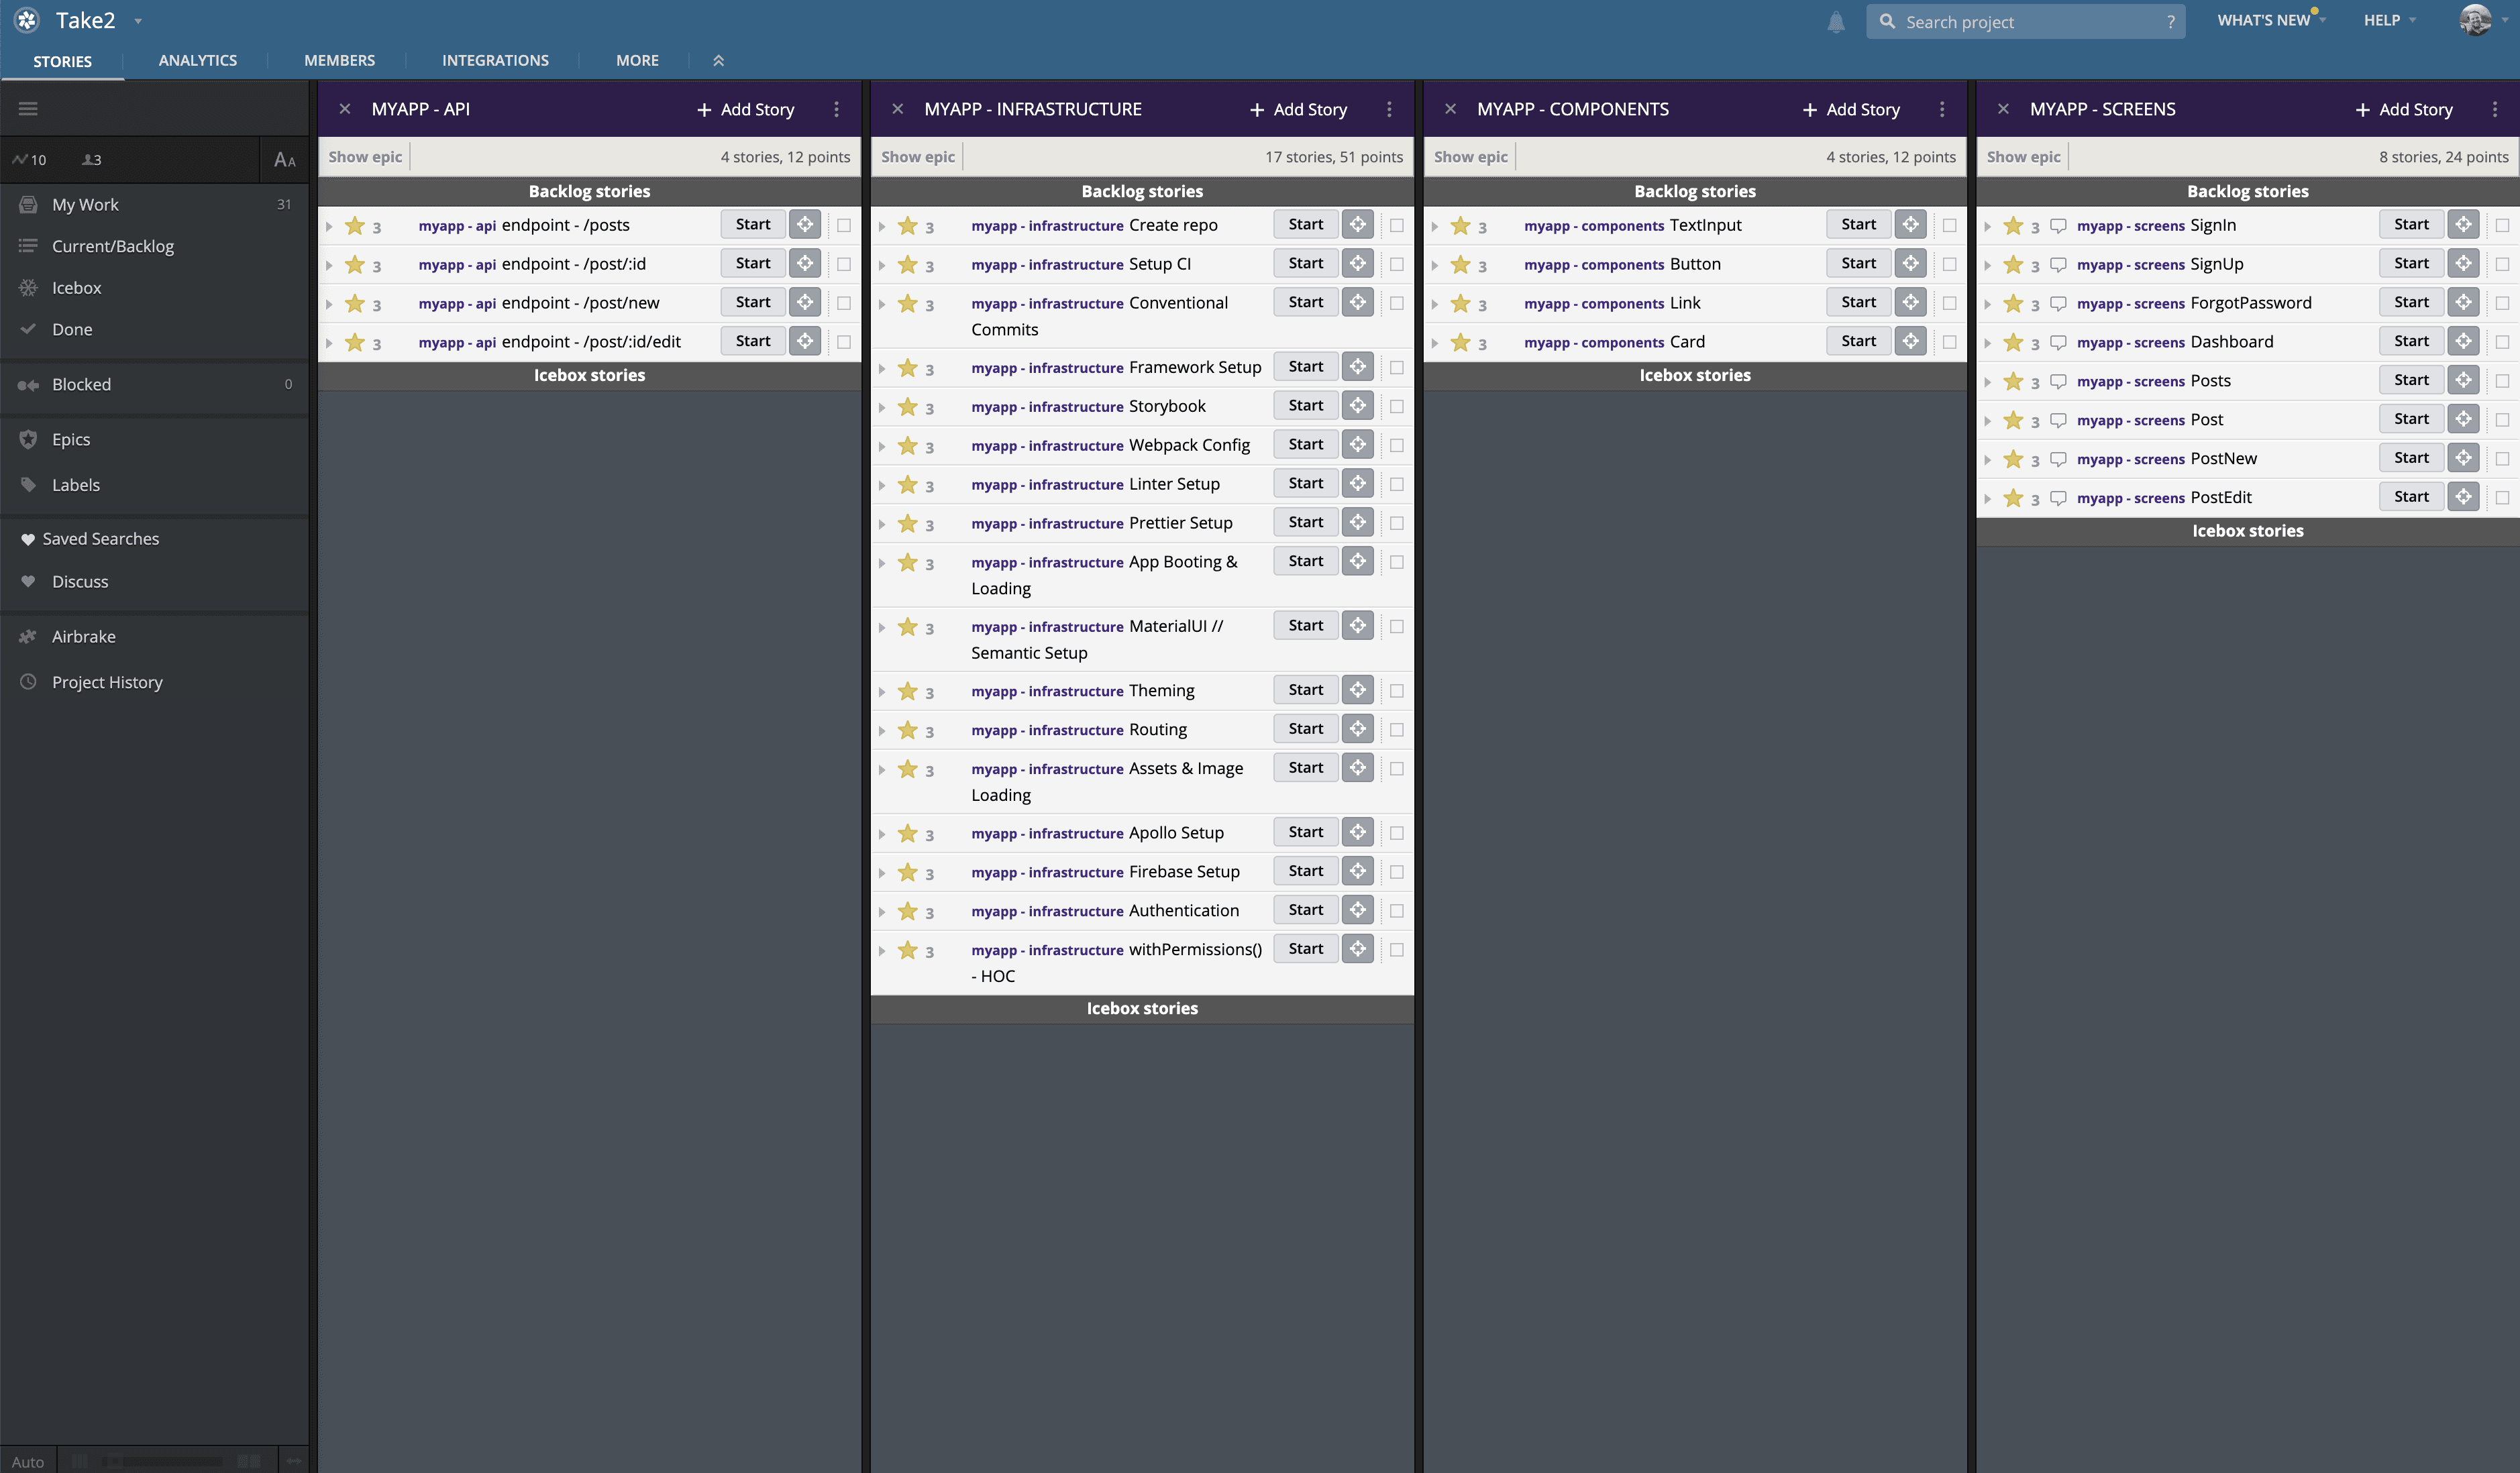Click Show epic in MYAPP - INFRASTRUCTURE
Viewport: 2520px width, 1473px height.
coord(918,157)
